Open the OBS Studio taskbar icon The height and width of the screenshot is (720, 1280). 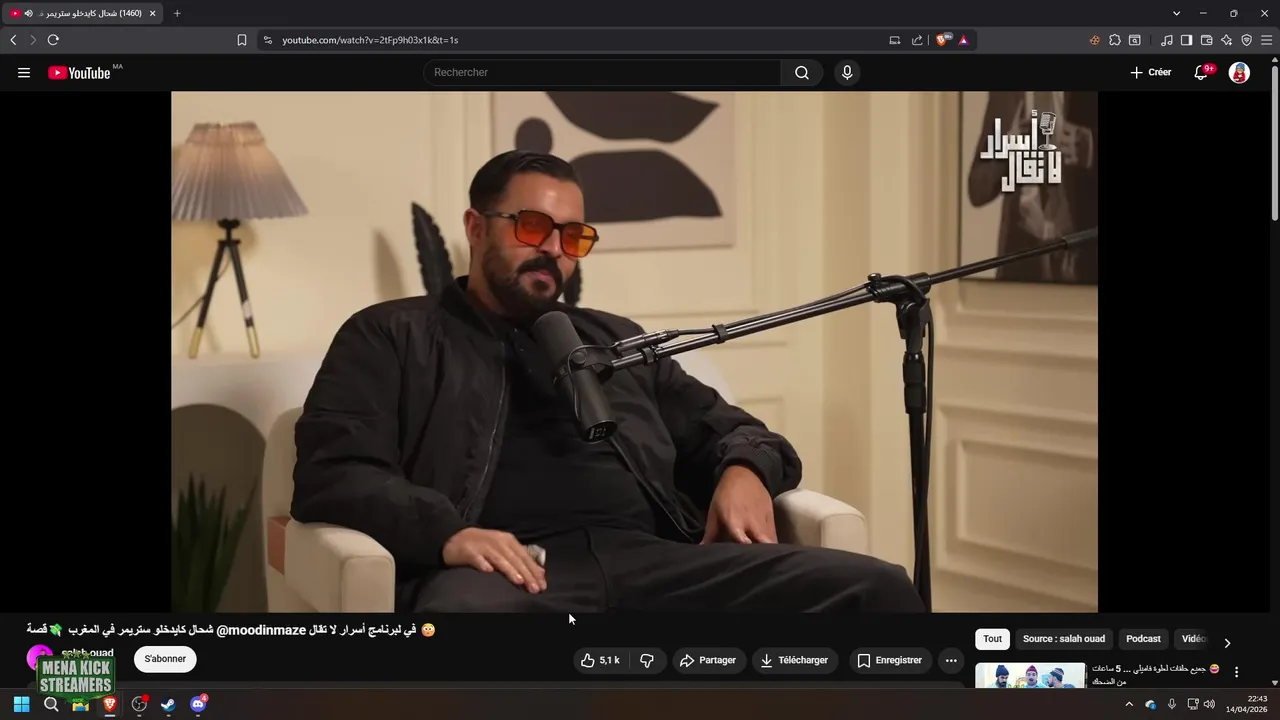(x=140, y=704)
